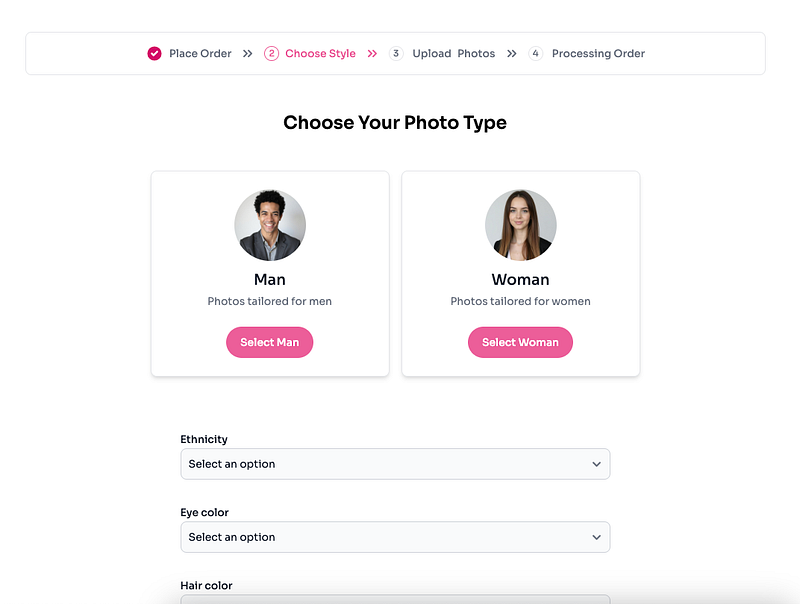Screen dimensions: 800x604
Task: Click the circled number 4 step icon
Action: pos(535,54)
